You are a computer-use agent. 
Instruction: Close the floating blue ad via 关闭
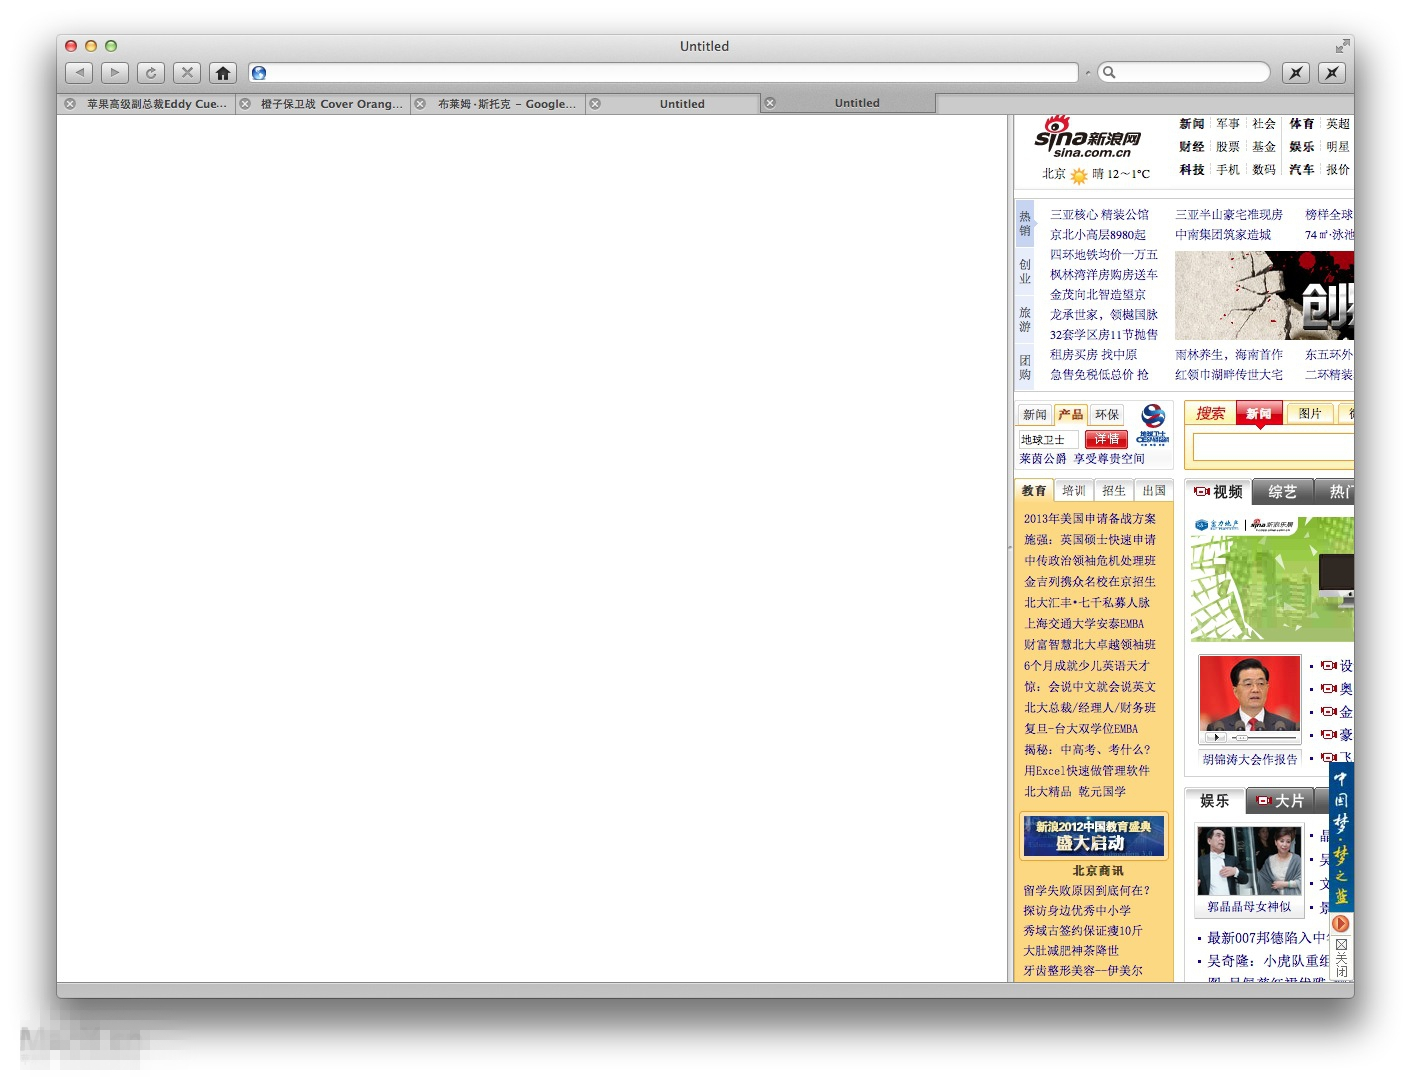1341,958
